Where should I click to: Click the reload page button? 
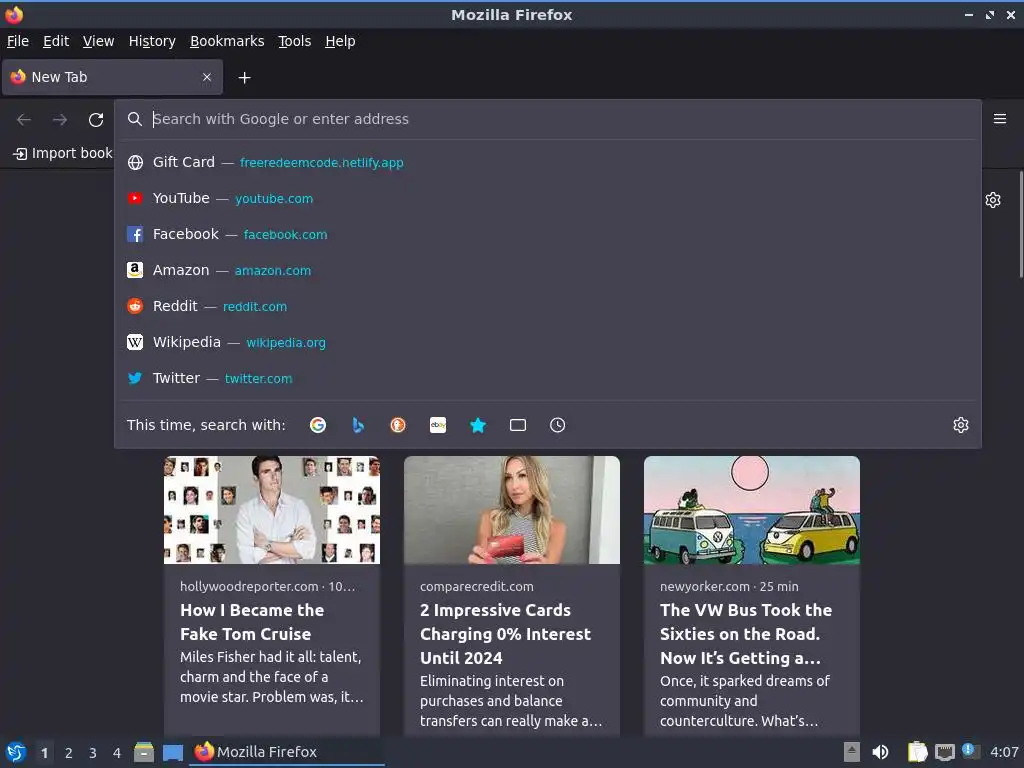click(x=96, y=120)
